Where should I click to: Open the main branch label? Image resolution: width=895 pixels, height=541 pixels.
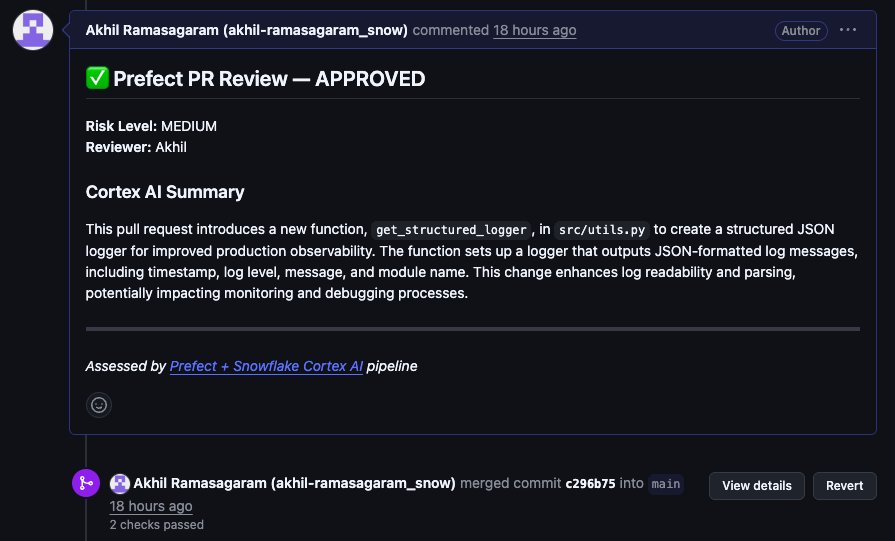point(666,484)
